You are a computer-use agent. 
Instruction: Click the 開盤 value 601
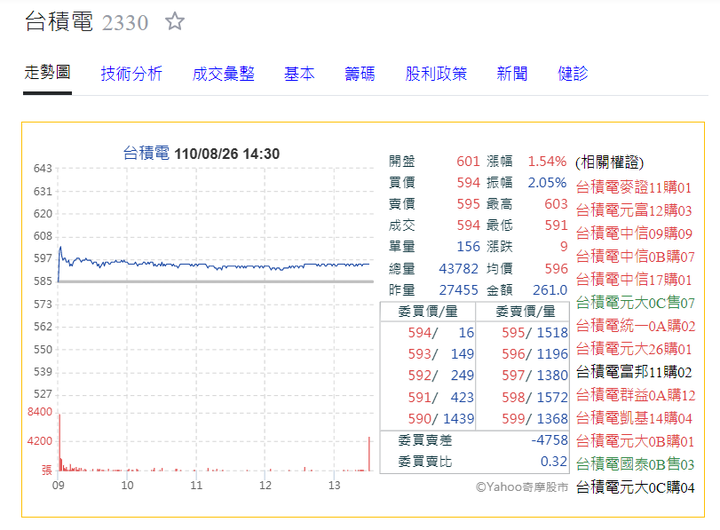pos(468,161)
